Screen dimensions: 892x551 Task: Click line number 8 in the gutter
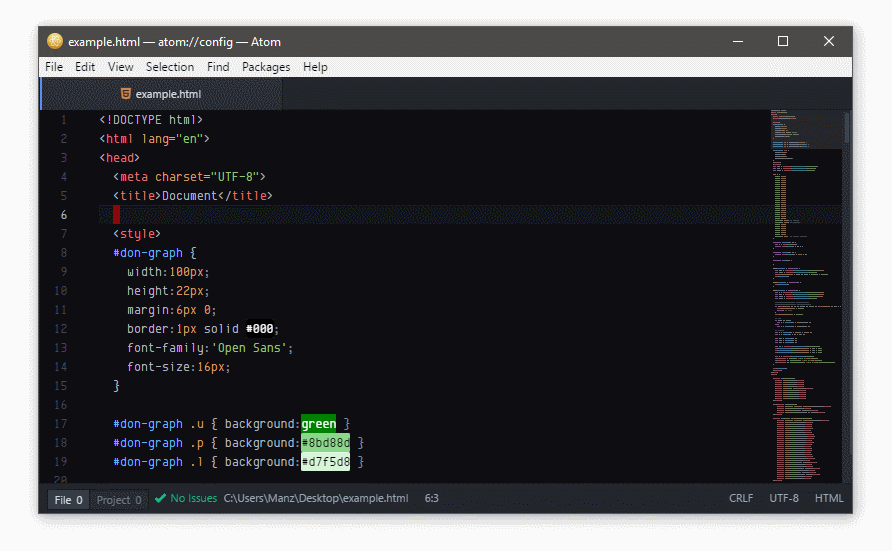(64, 253)
